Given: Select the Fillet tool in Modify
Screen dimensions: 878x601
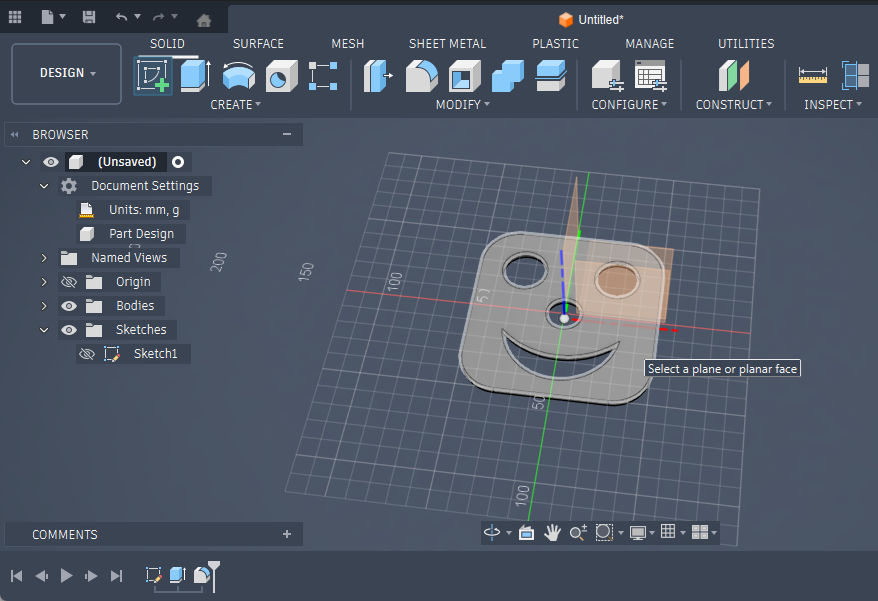Looking at the screenshot, I should point(421,77).
